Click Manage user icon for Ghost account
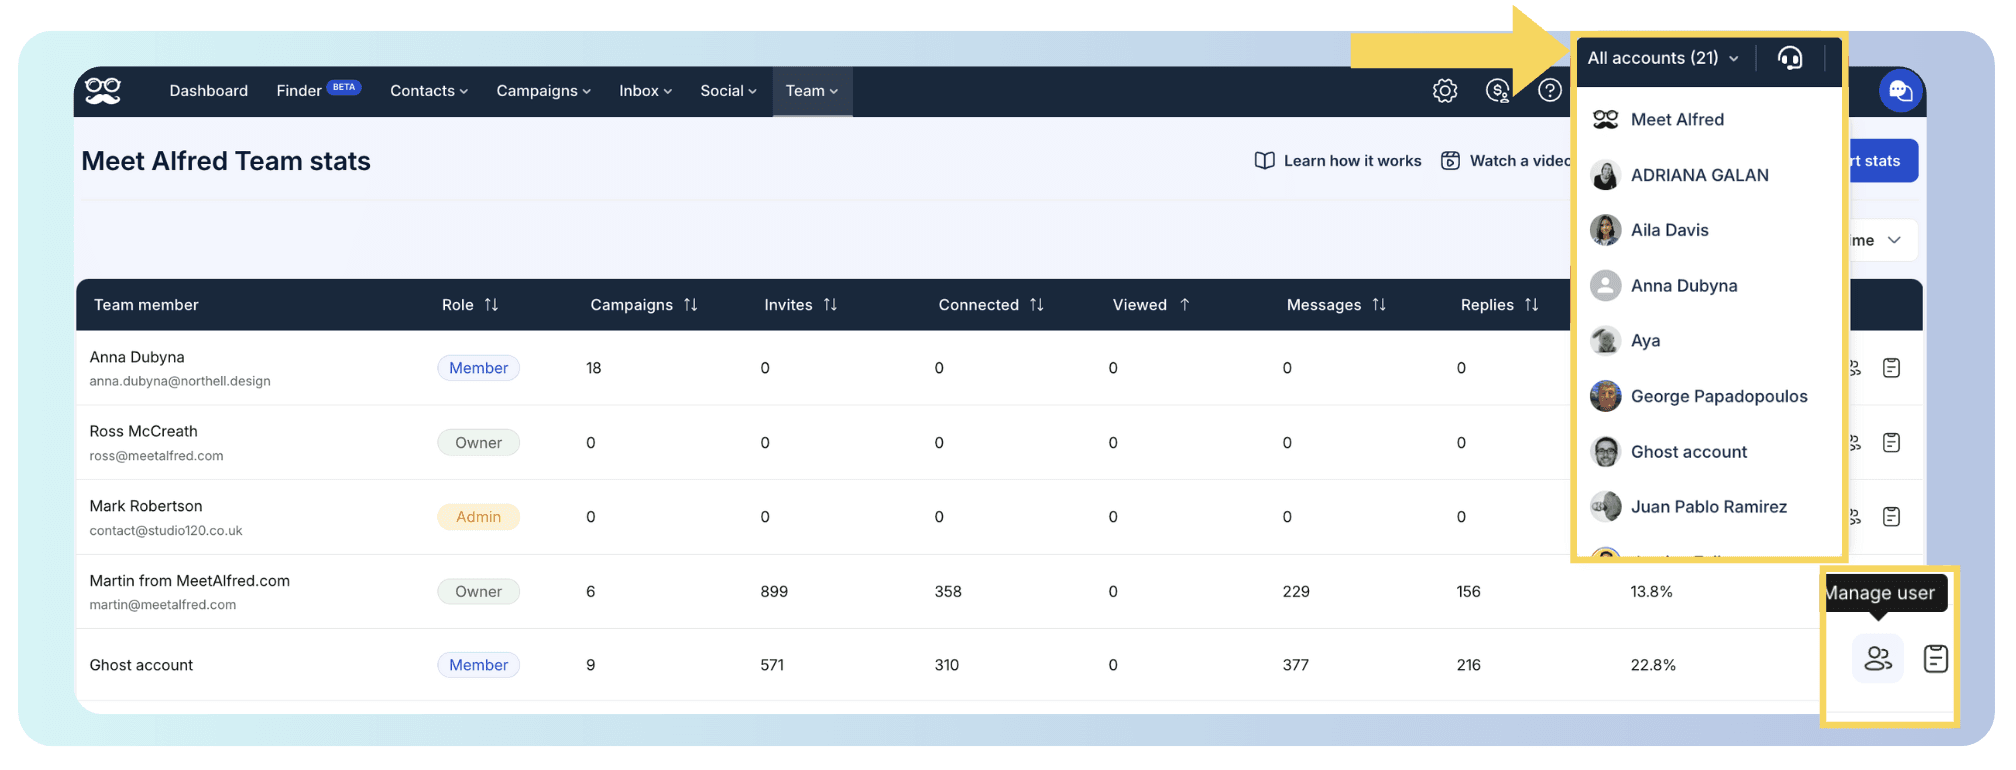2016x770 pixels. point(1878,658)
